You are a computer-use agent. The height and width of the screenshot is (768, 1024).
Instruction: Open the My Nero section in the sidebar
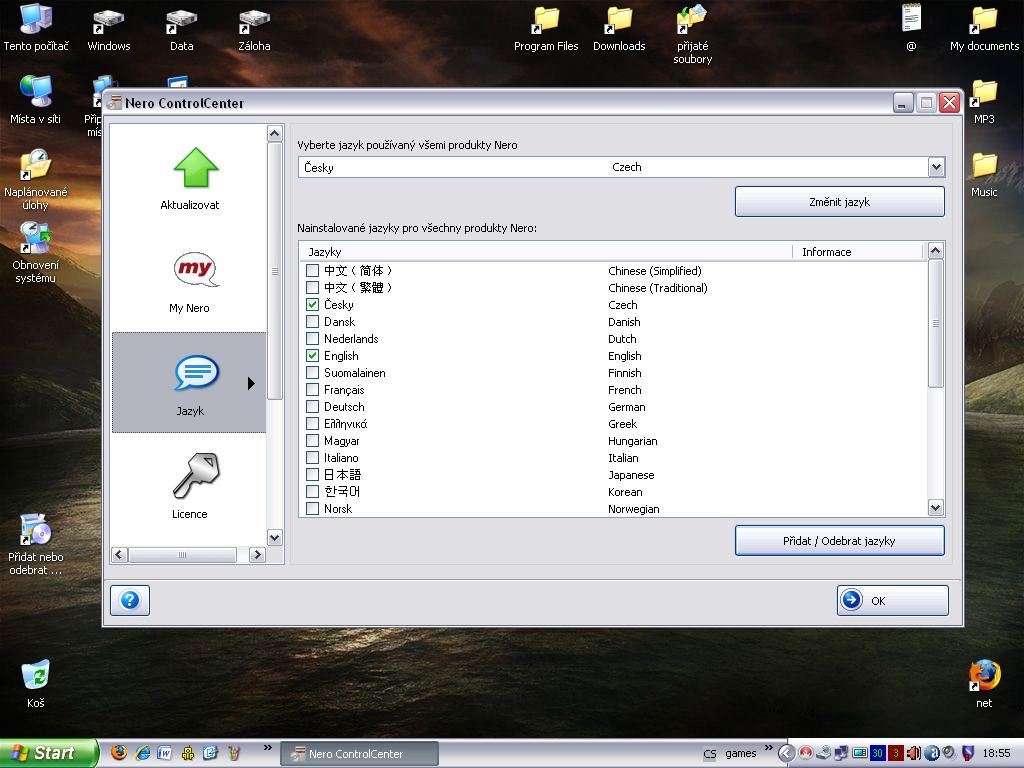189,283
